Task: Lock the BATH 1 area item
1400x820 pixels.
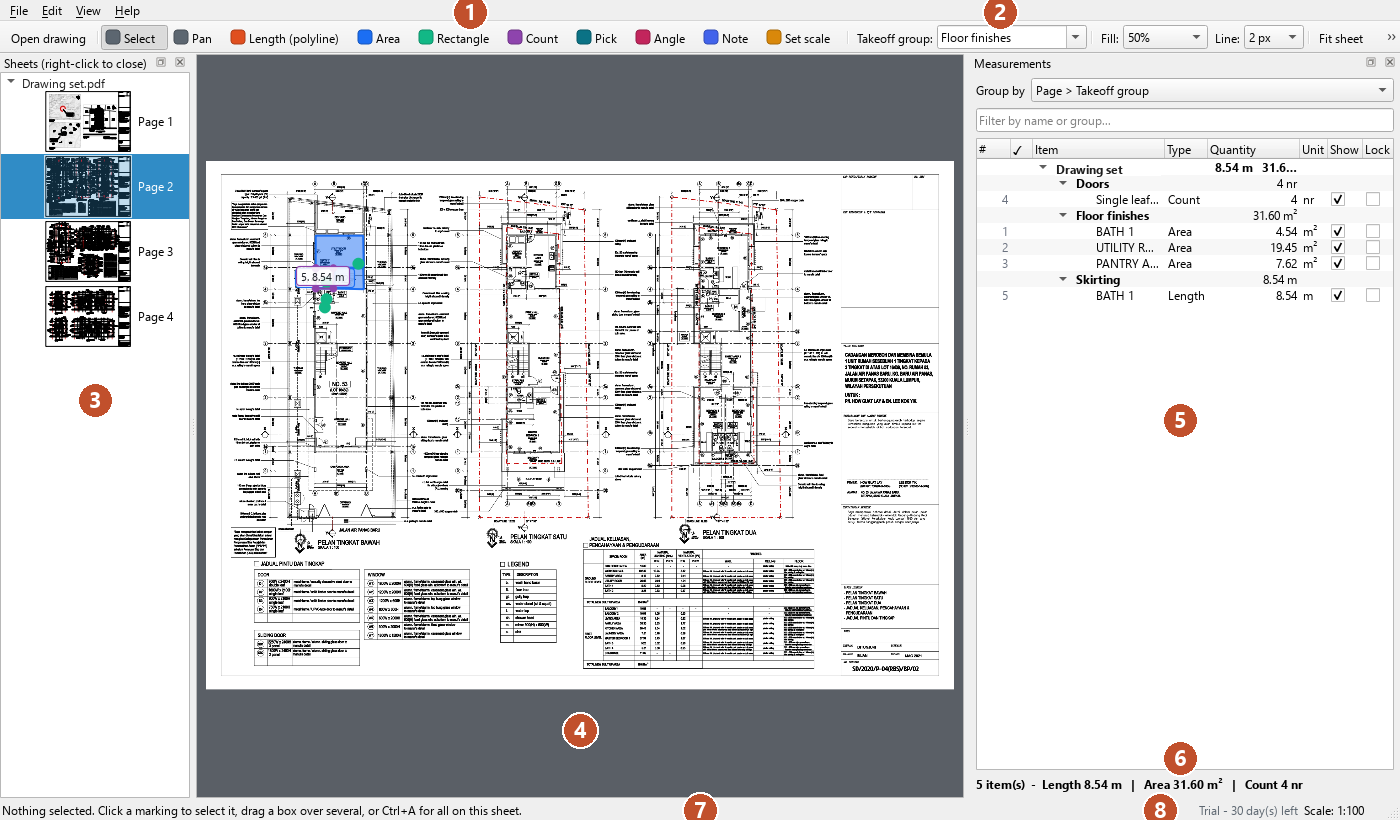Action: pyautogui.click(x=1373, y=232)
